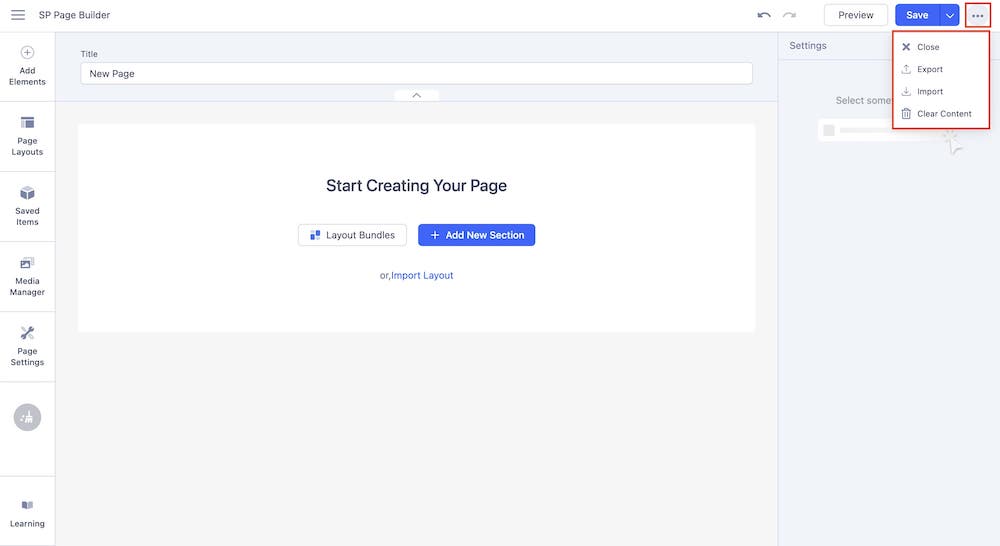This screenshot has height=546, width=1000.
Task: Toggle the three-dots more options menu
Action: point(977,15)
